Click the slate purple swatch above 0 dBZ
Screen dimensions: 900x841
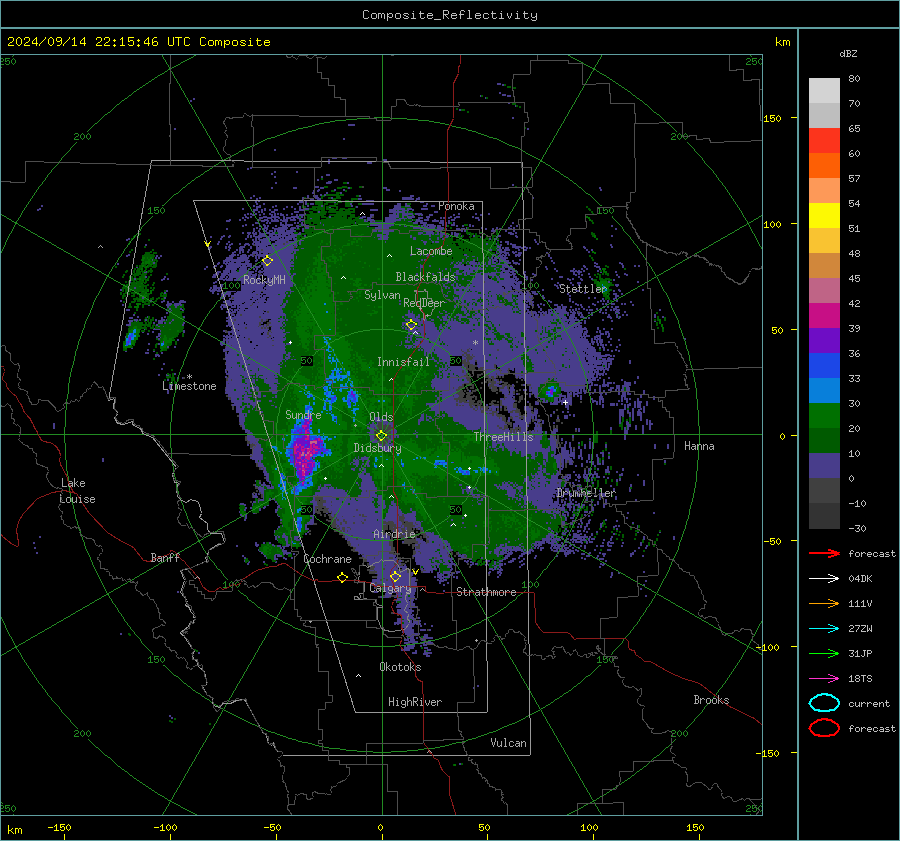(x=824, y=466)
